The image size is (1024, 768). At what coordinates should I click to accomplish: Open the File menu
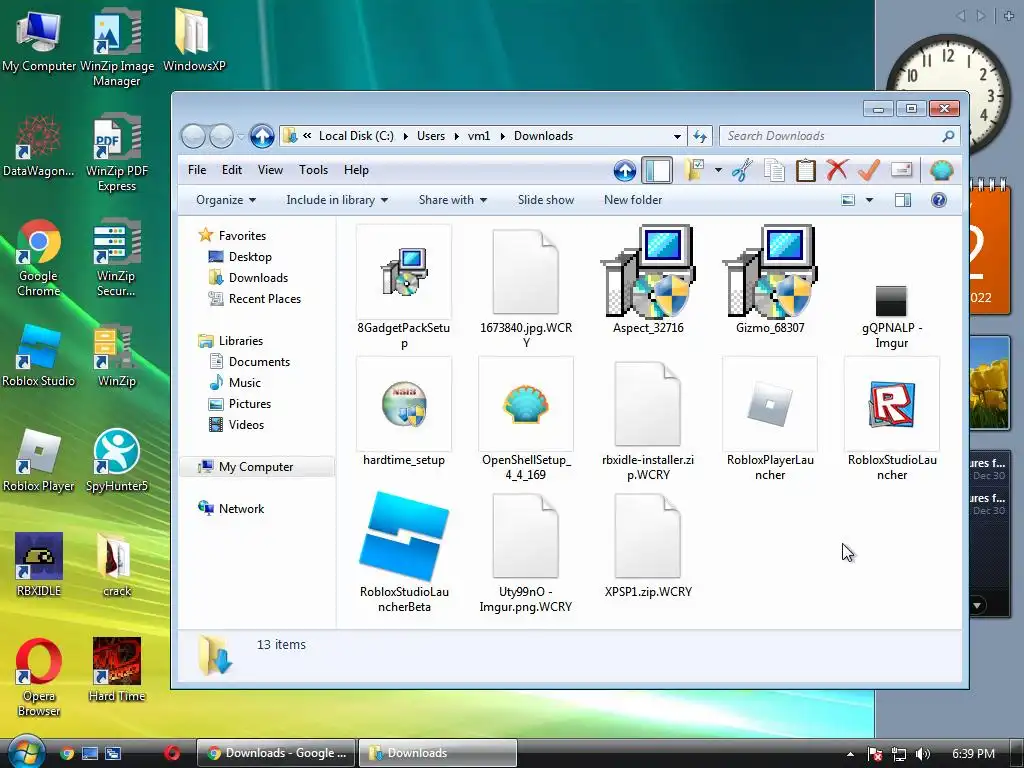pos(197,170)
